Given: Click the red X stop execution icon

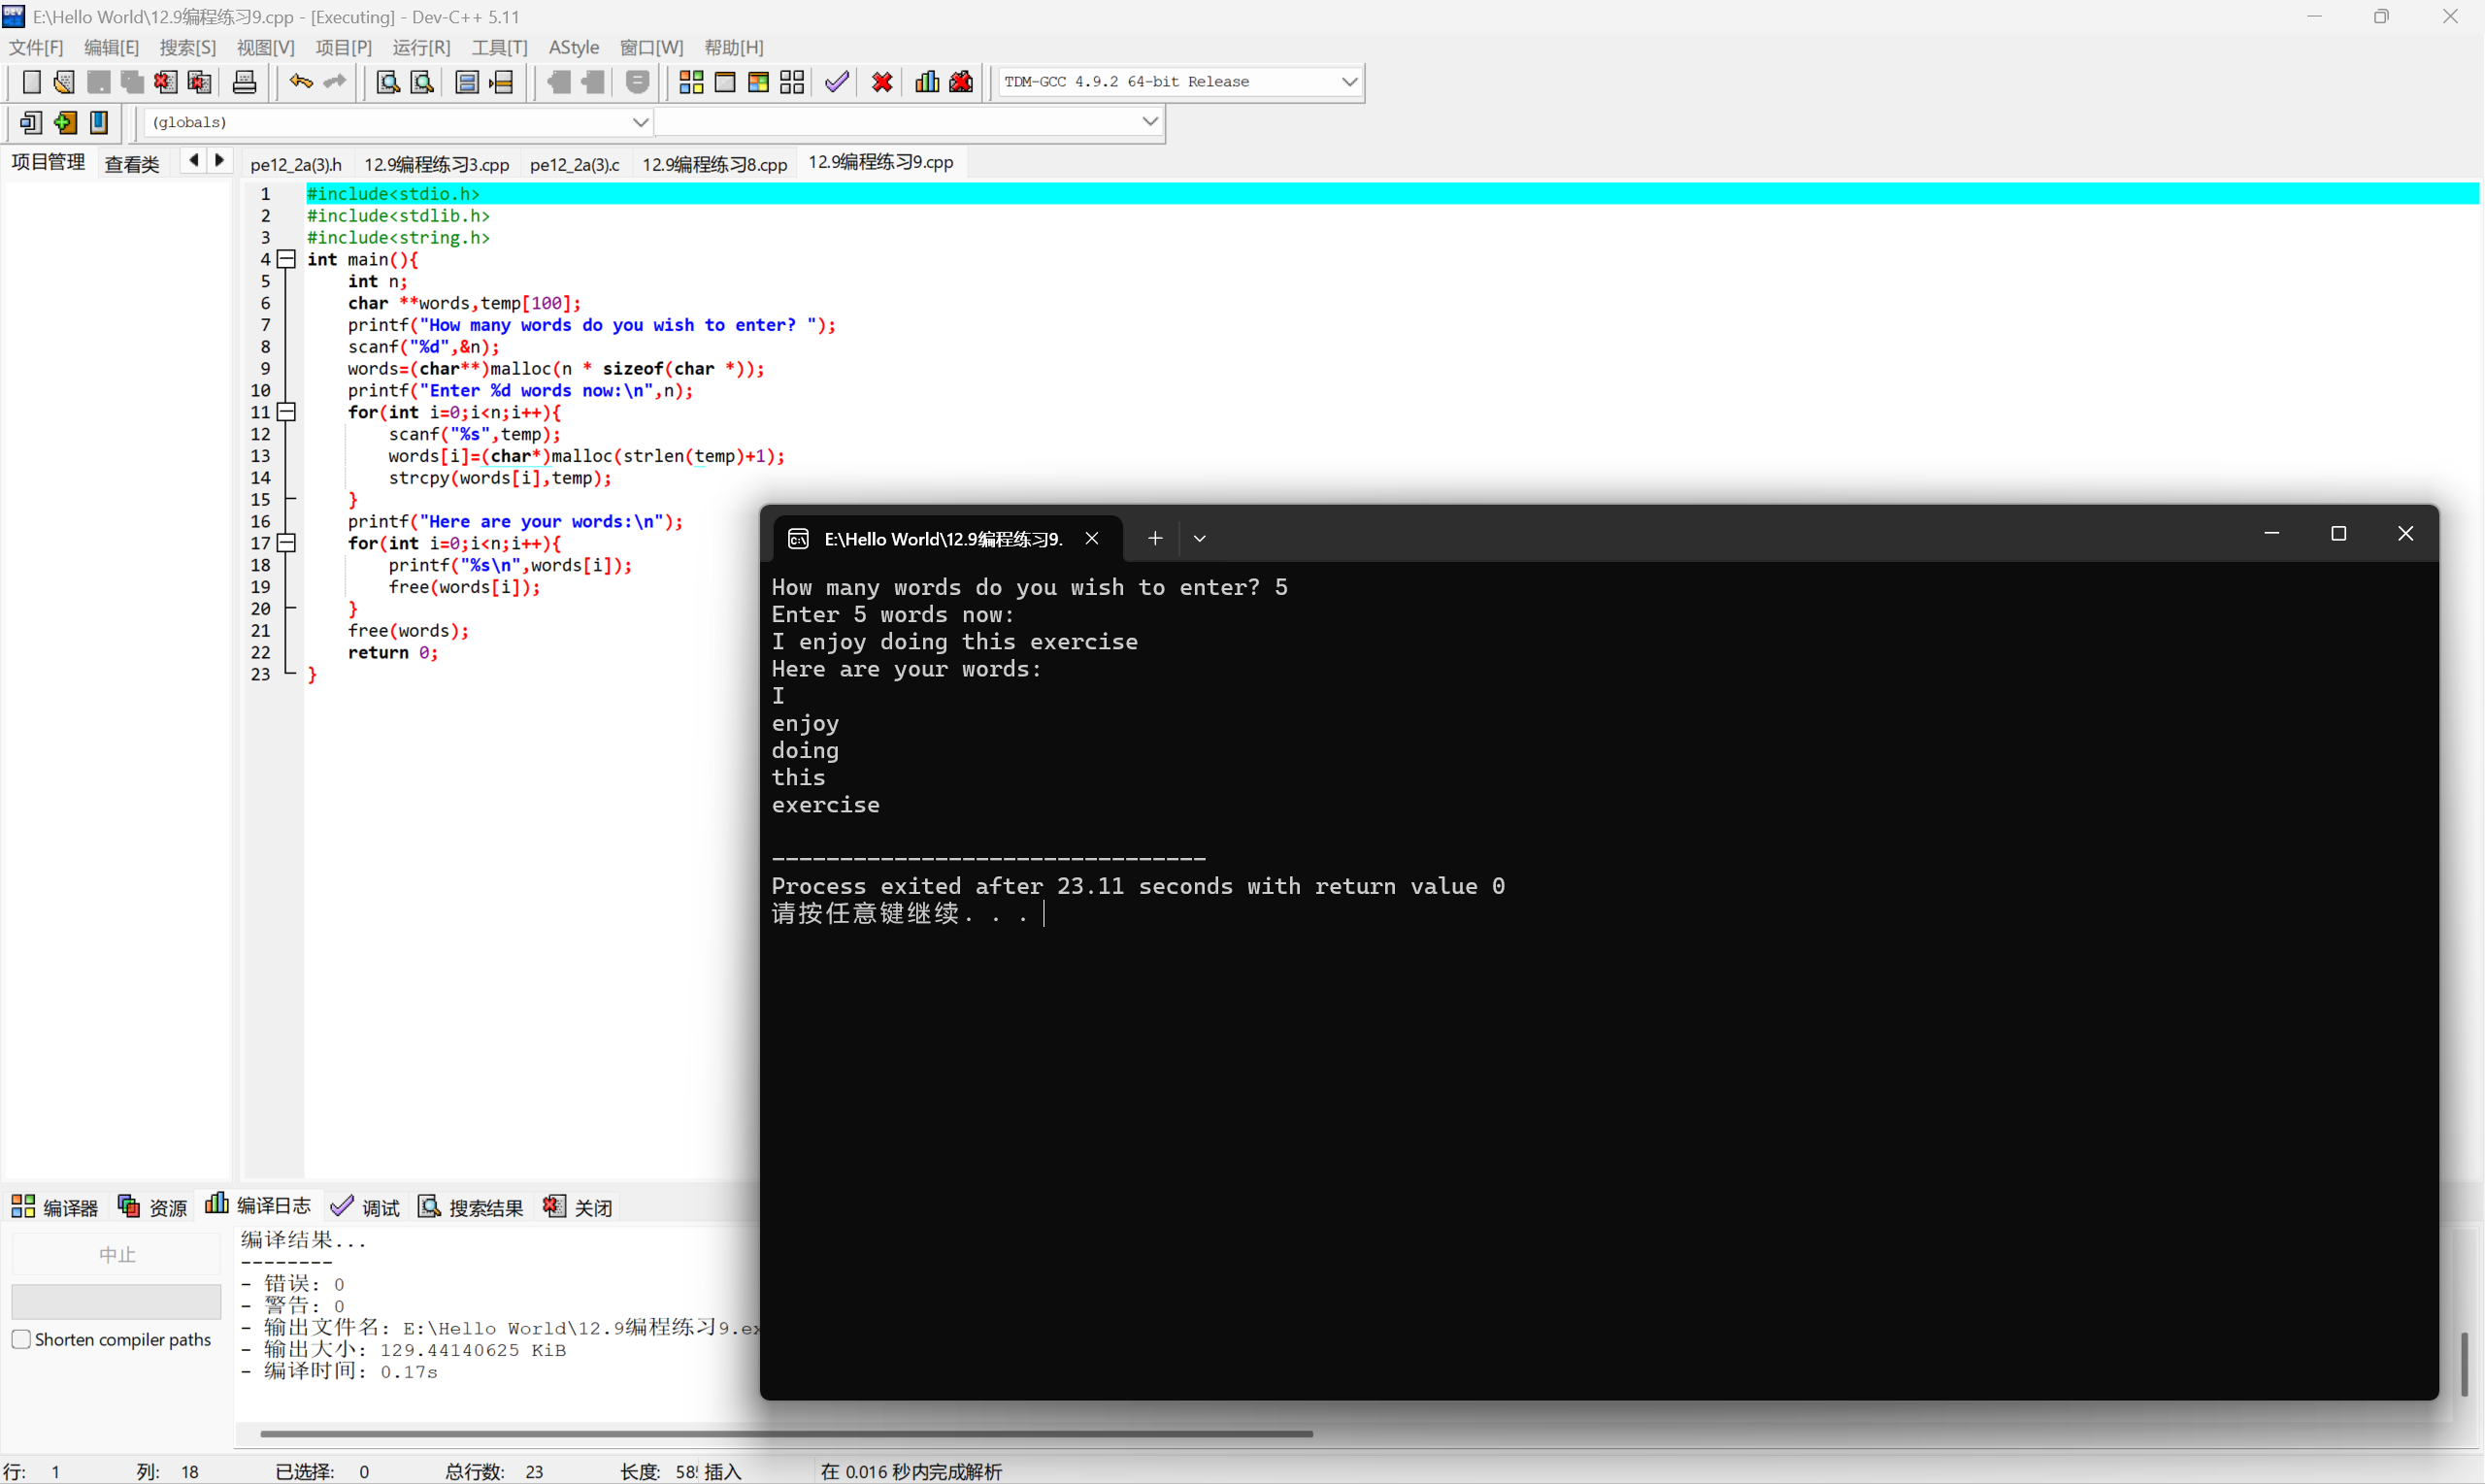Looking at the screenshot, I should point(881,82).
